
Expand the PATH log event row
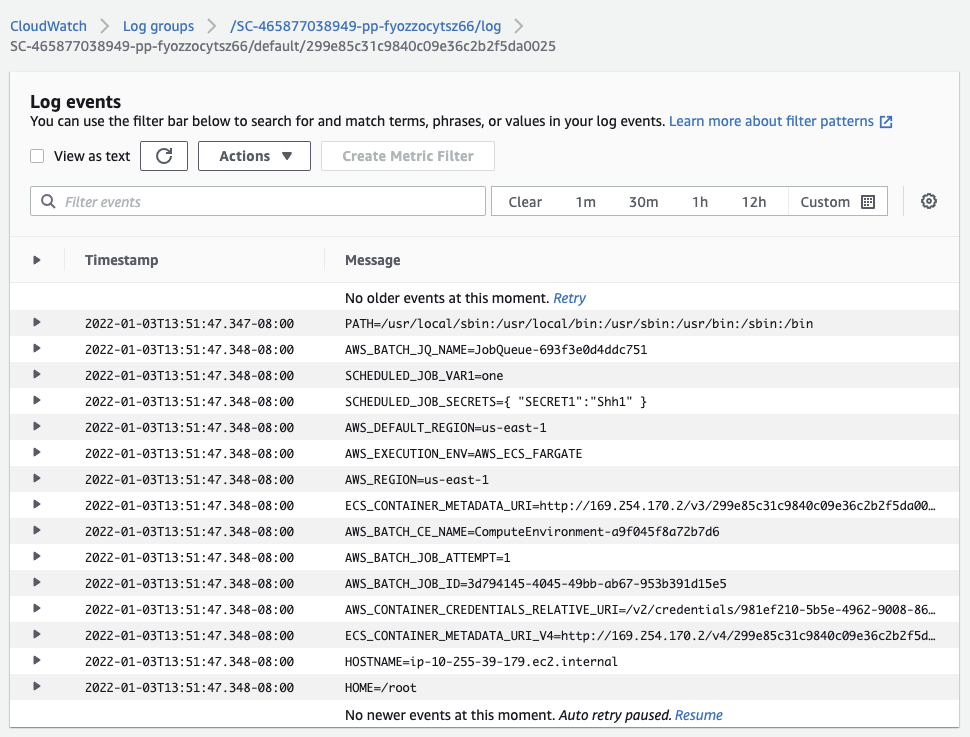[37, 323]
